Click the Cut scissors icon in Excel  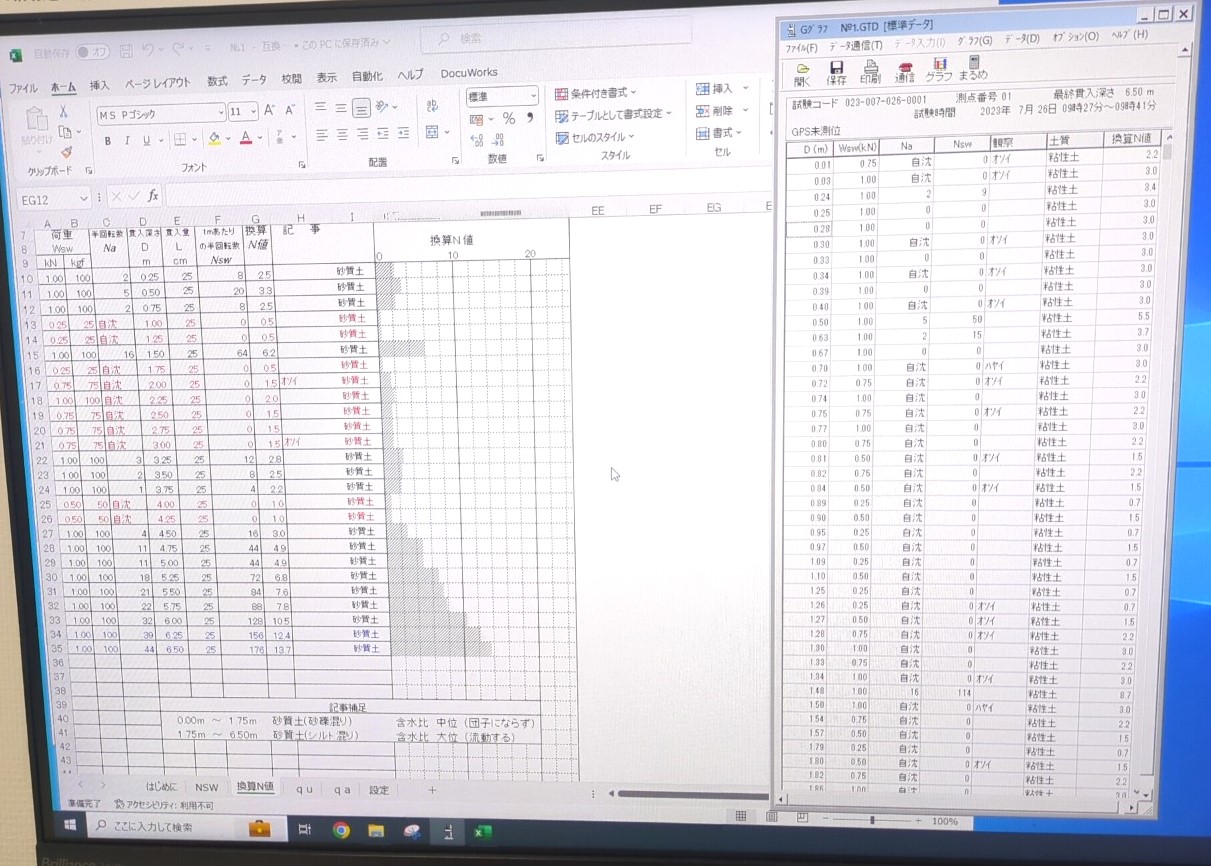coord(63,112)
